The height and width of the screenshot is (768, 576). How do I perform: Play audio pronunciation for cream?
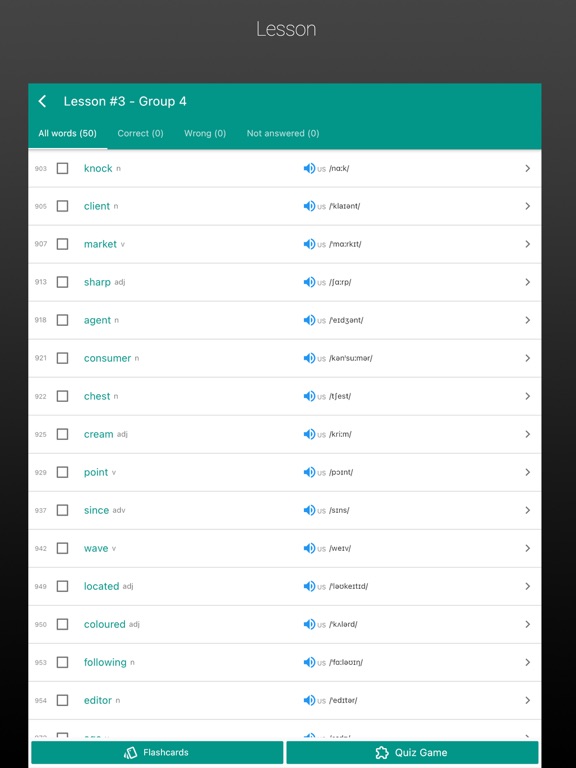tap(309, 434)
